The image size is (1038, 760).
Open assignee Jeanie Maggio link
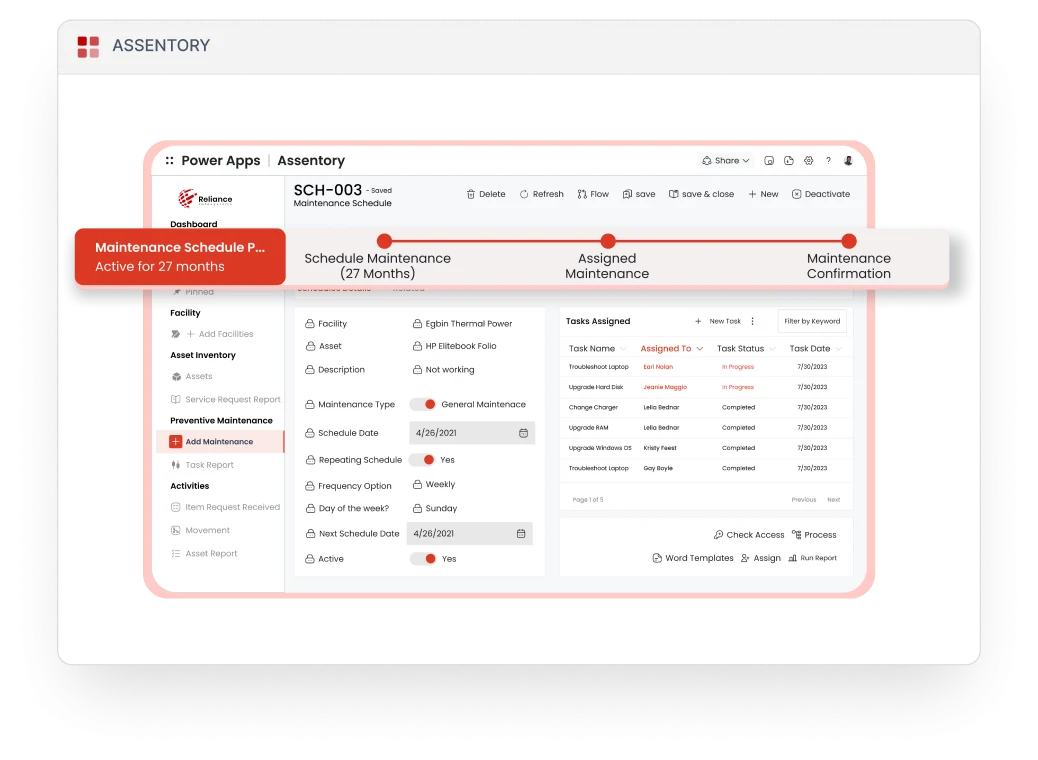click(665, 387)
